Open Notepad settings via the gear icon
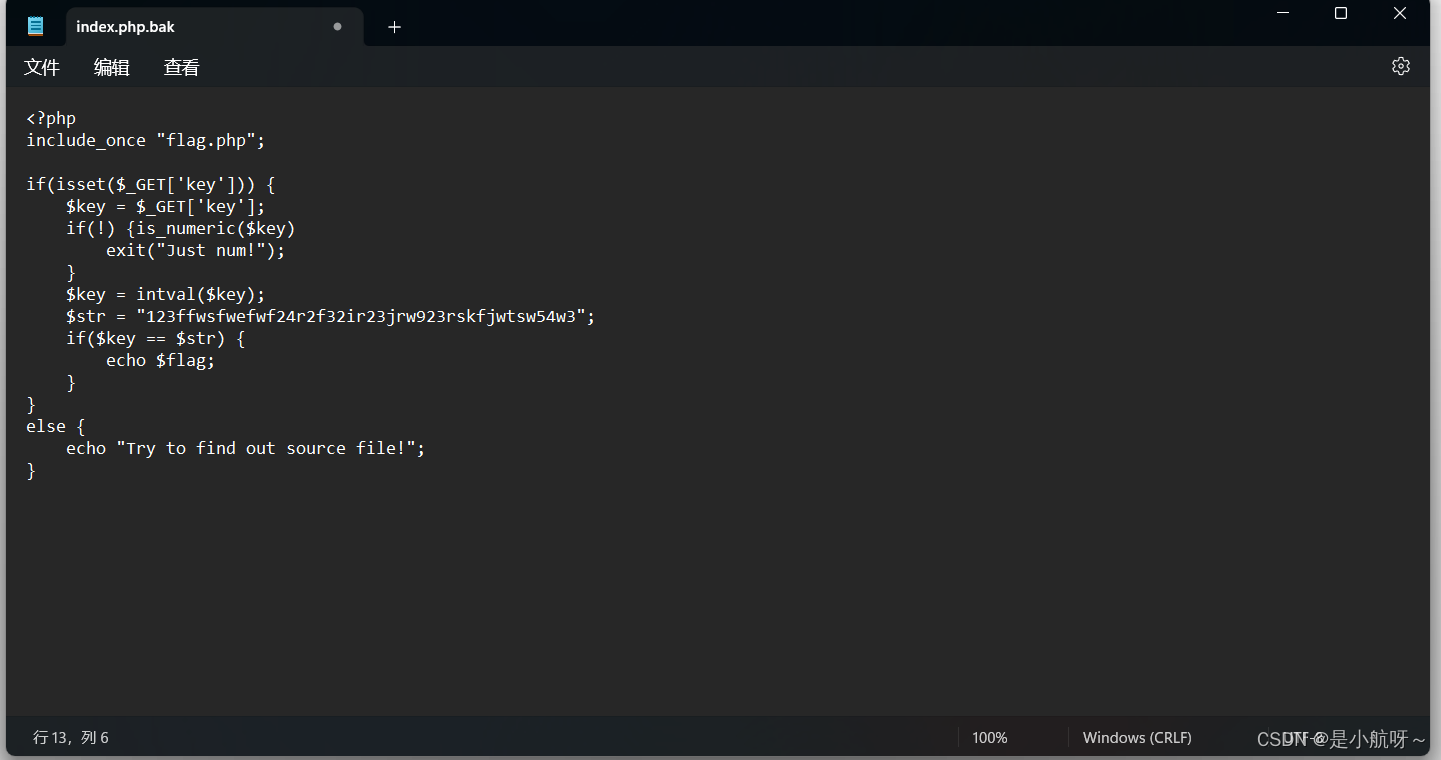 click(x=1400, y=66)
